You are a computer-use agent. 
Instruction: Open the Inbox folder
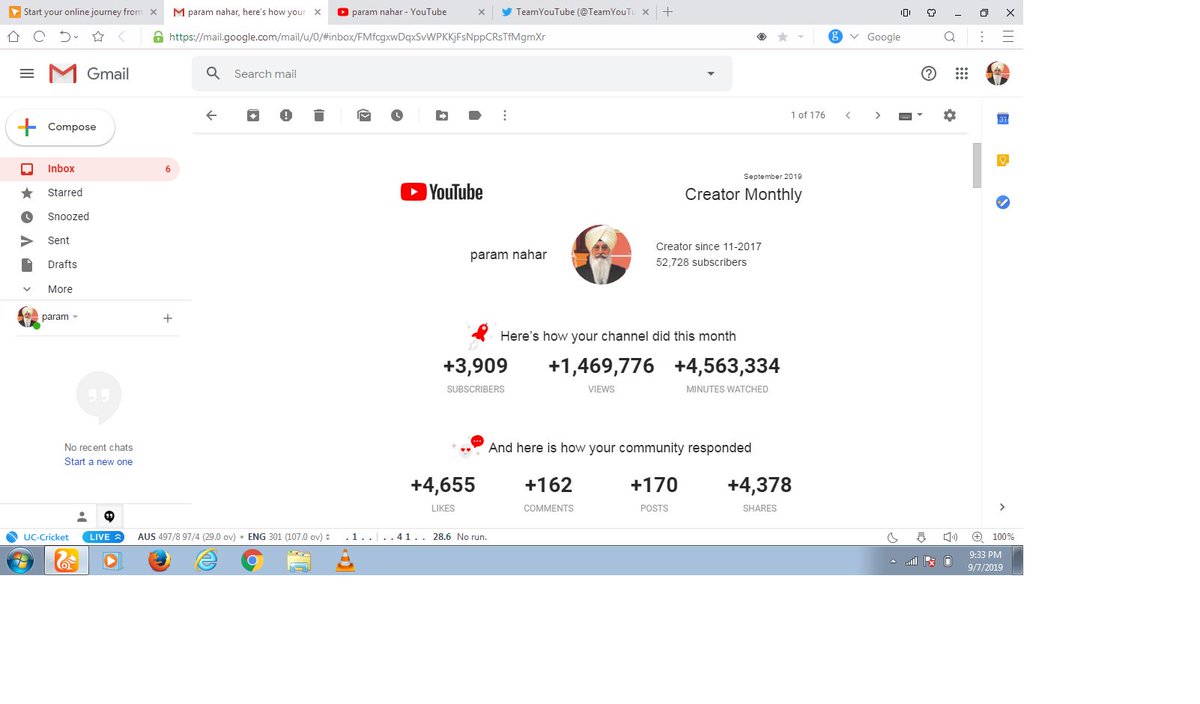(90, 169)
